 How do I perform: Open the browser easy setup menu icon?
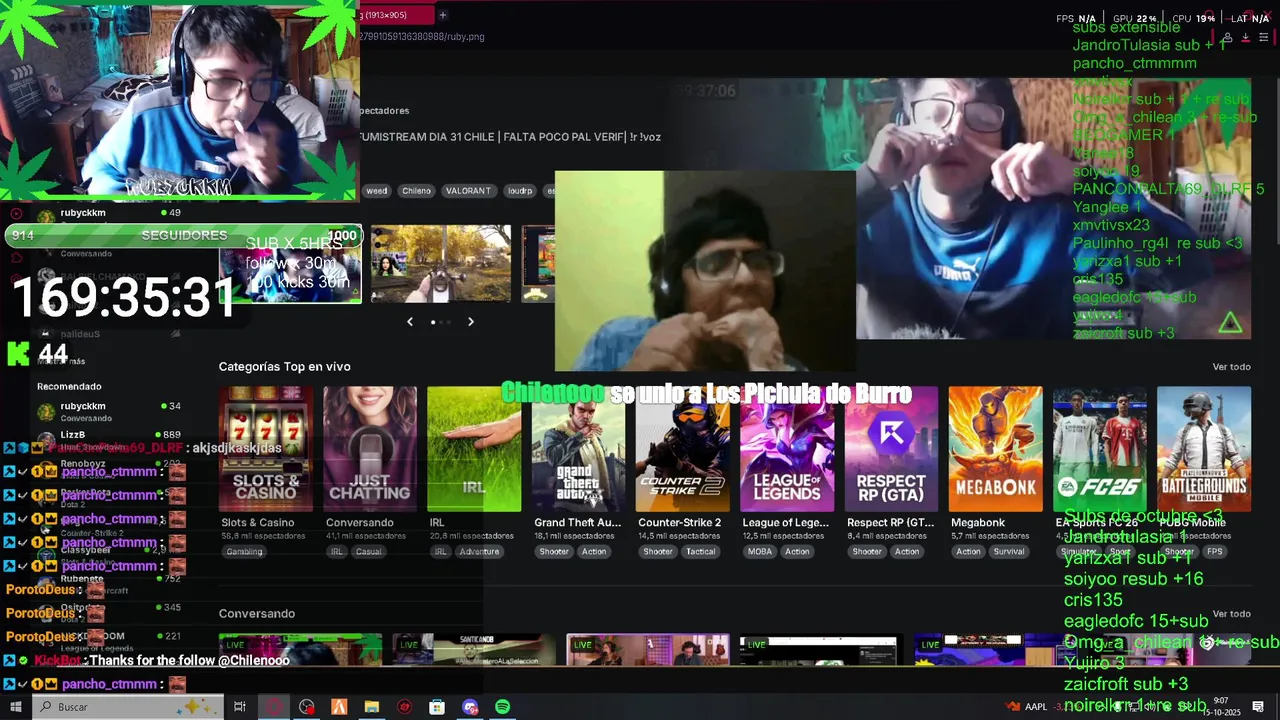[1263, 37]
